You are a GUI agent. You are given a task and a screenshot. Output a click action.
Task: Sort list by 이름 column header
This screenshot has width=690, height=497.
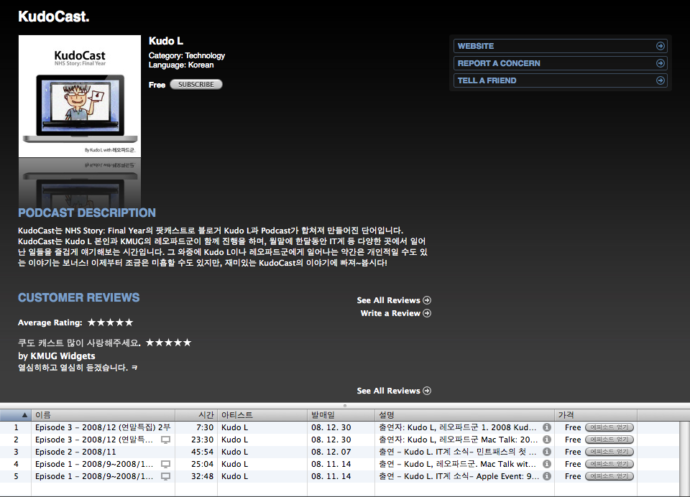103,415
